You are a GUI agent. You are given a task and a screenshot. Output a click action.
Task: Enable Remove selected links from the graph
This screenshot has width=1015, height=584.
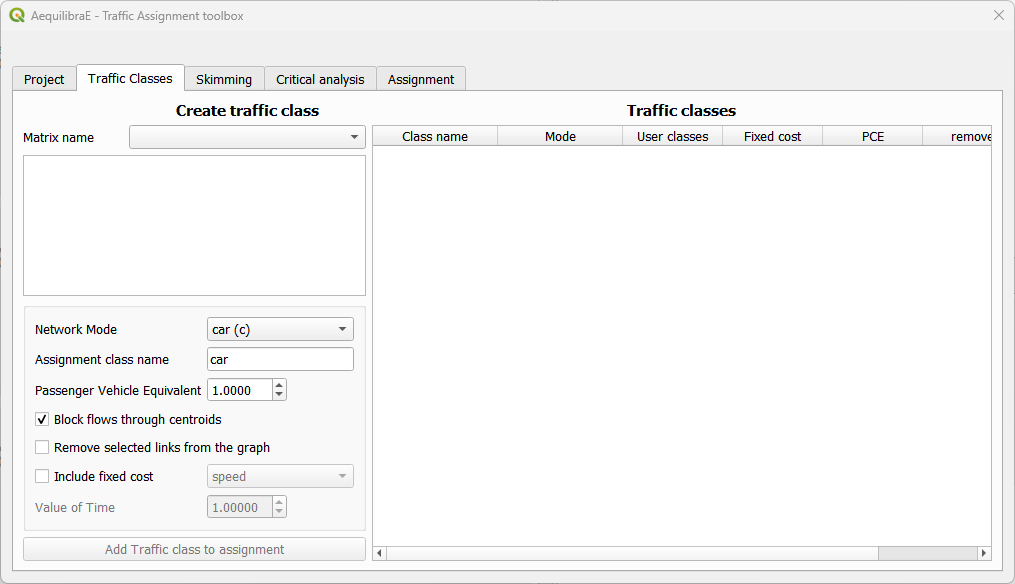[x=41, y=447]
